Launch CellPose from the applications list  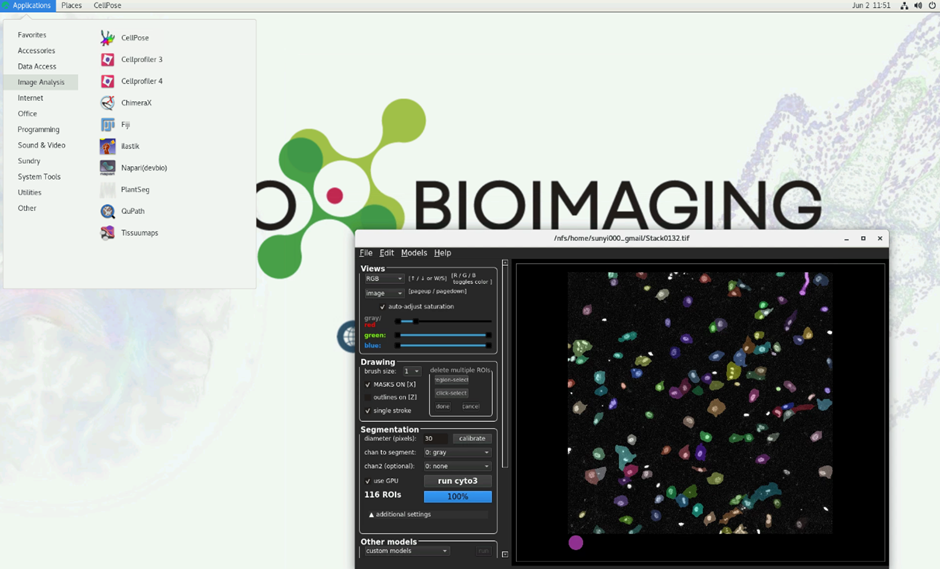(134, 38)
